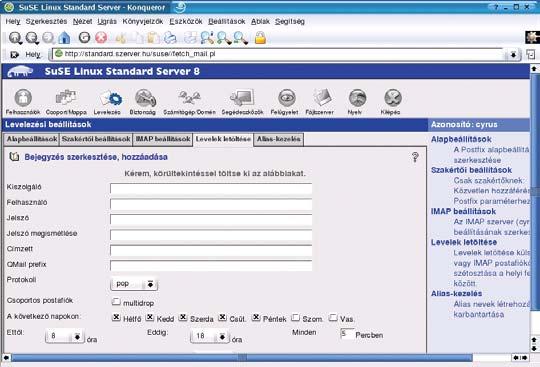The image size is (540, 367).
Task: Go to the Home page icon
Action: point(64,38)
